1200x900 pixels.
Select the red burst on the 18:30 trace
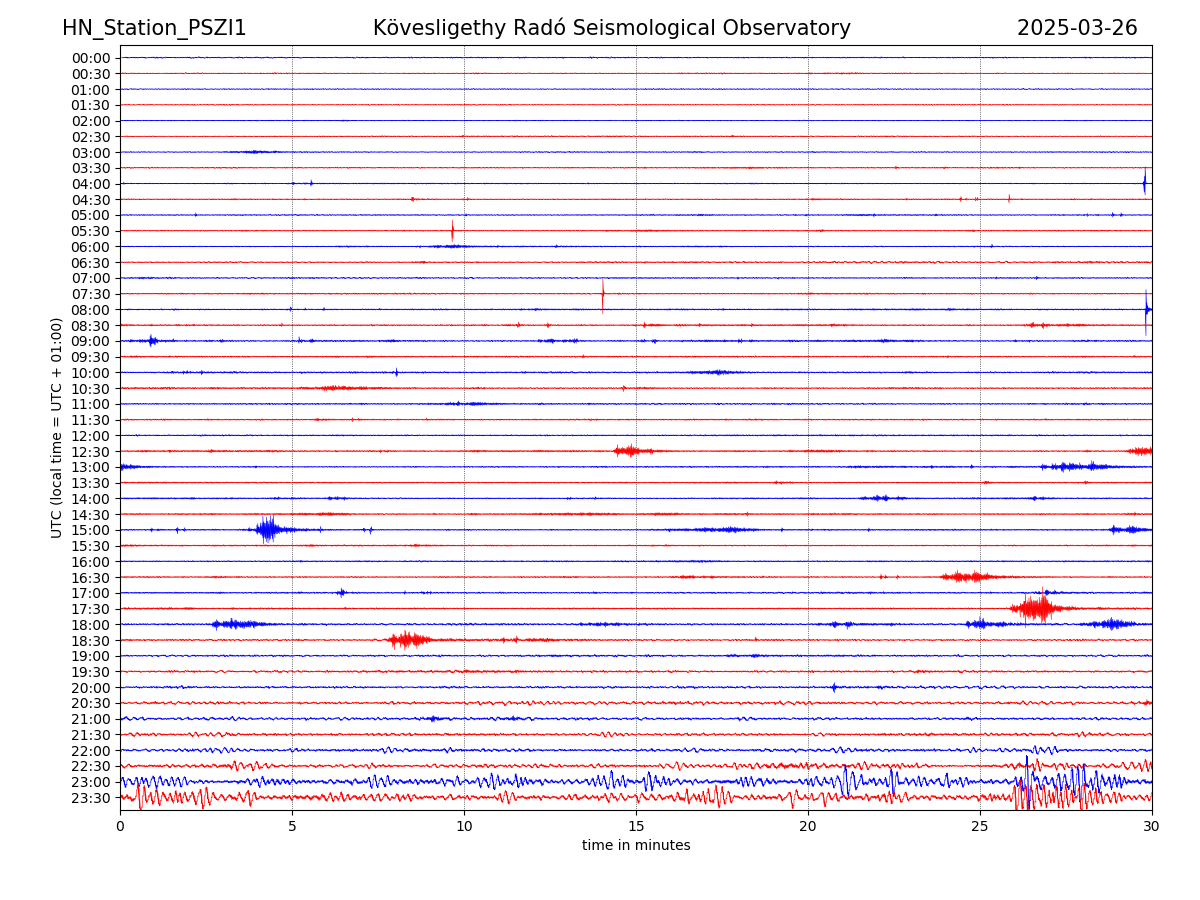408,639
